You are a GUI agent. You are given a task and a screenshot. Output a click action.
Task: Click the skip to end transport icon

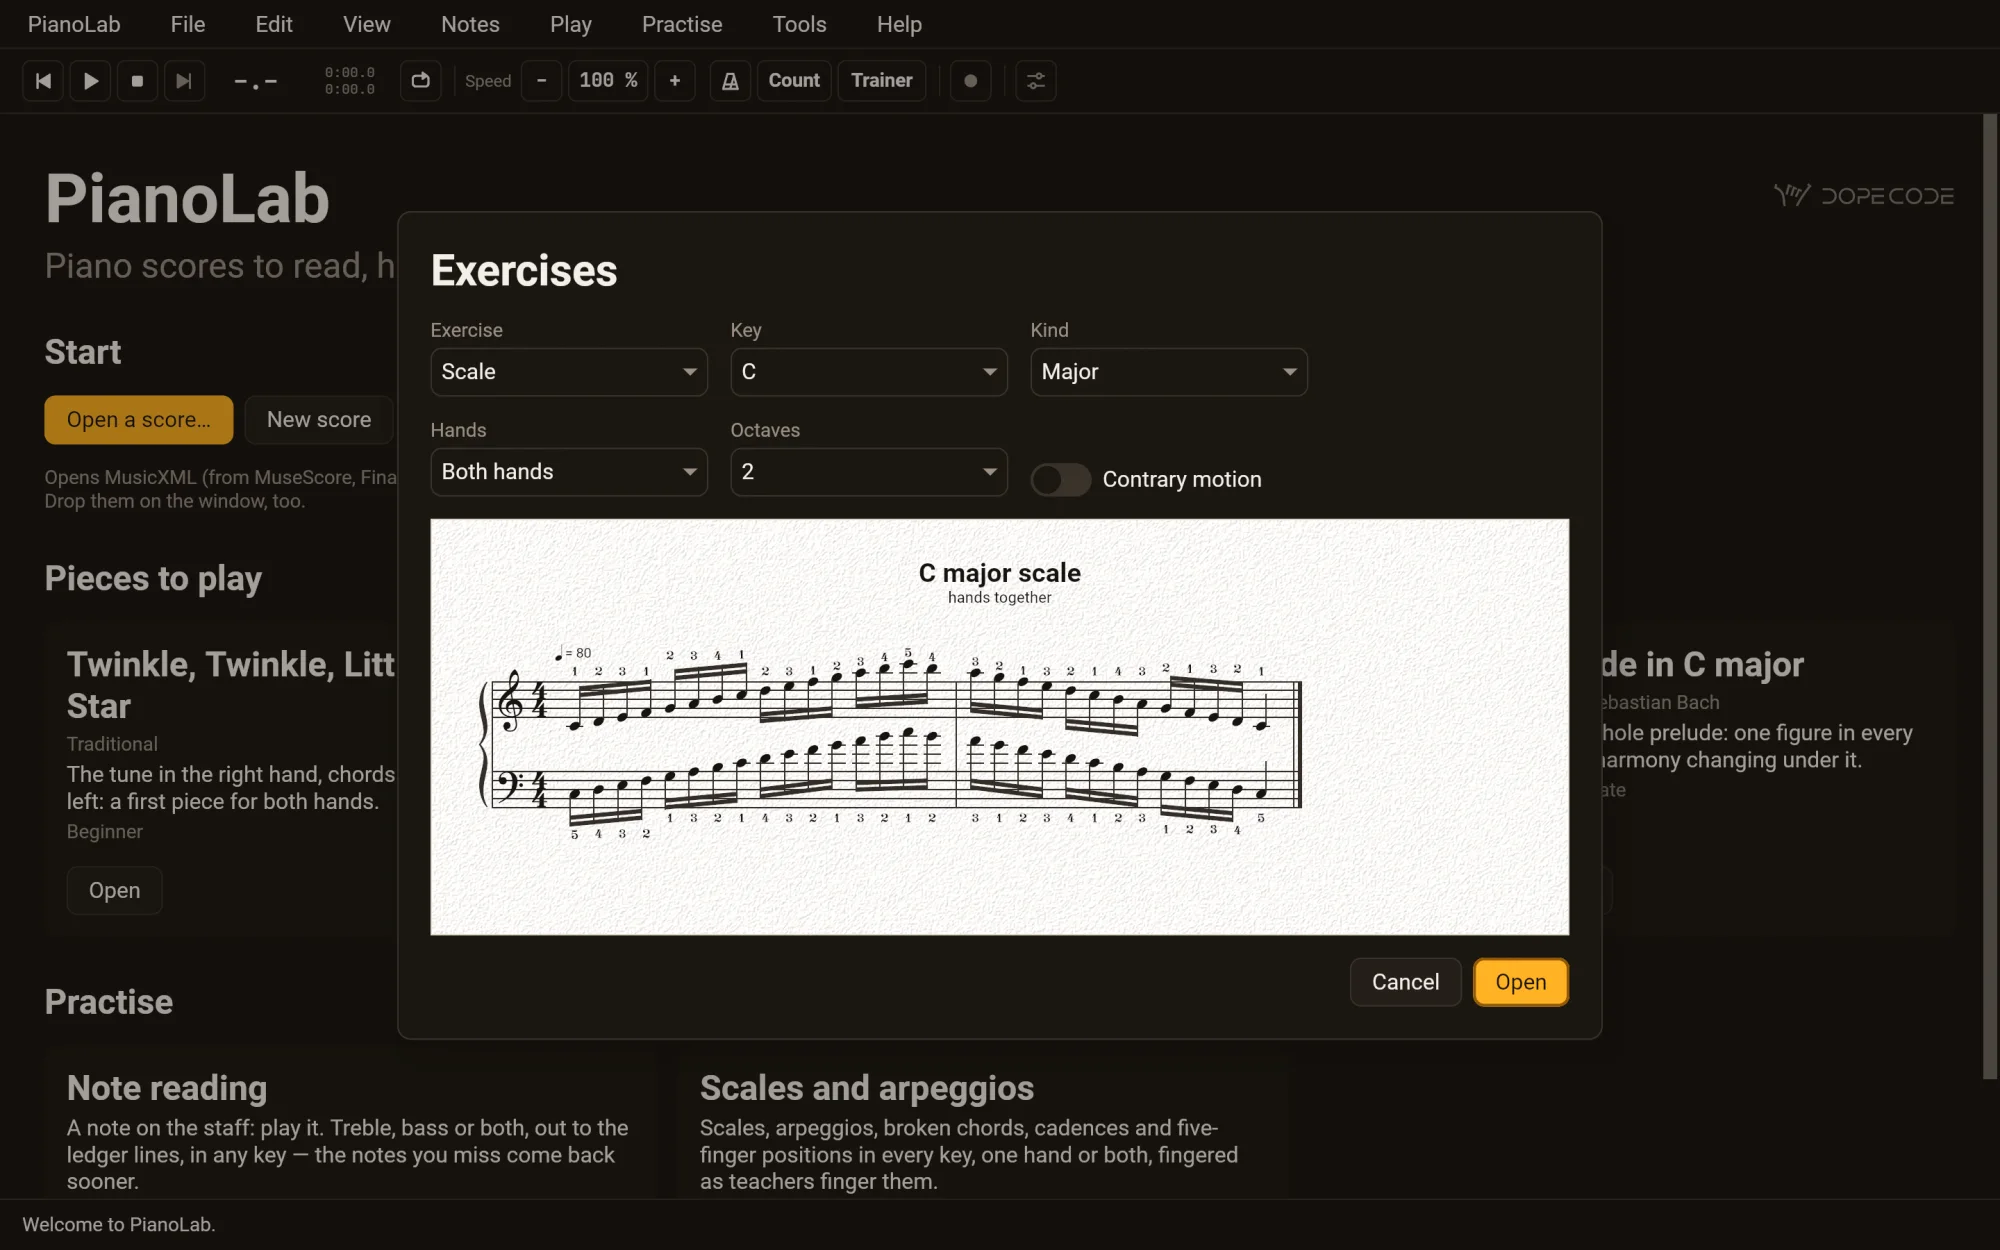click(184, 81)
